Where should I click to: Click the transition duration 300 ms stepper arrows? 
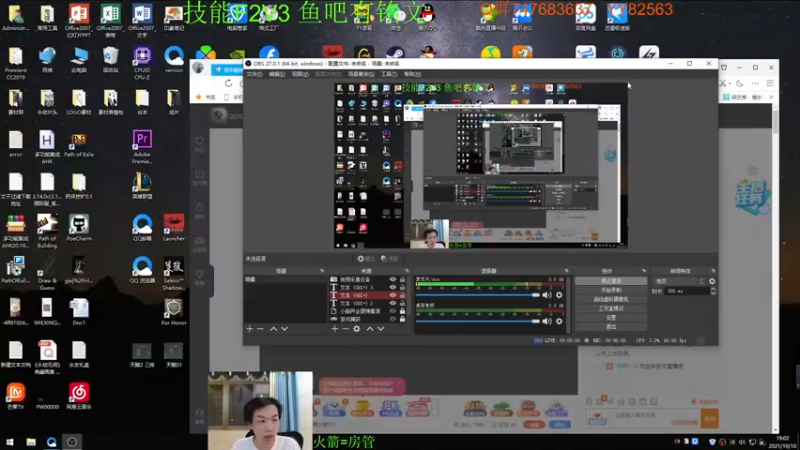(x=713, y=291)
